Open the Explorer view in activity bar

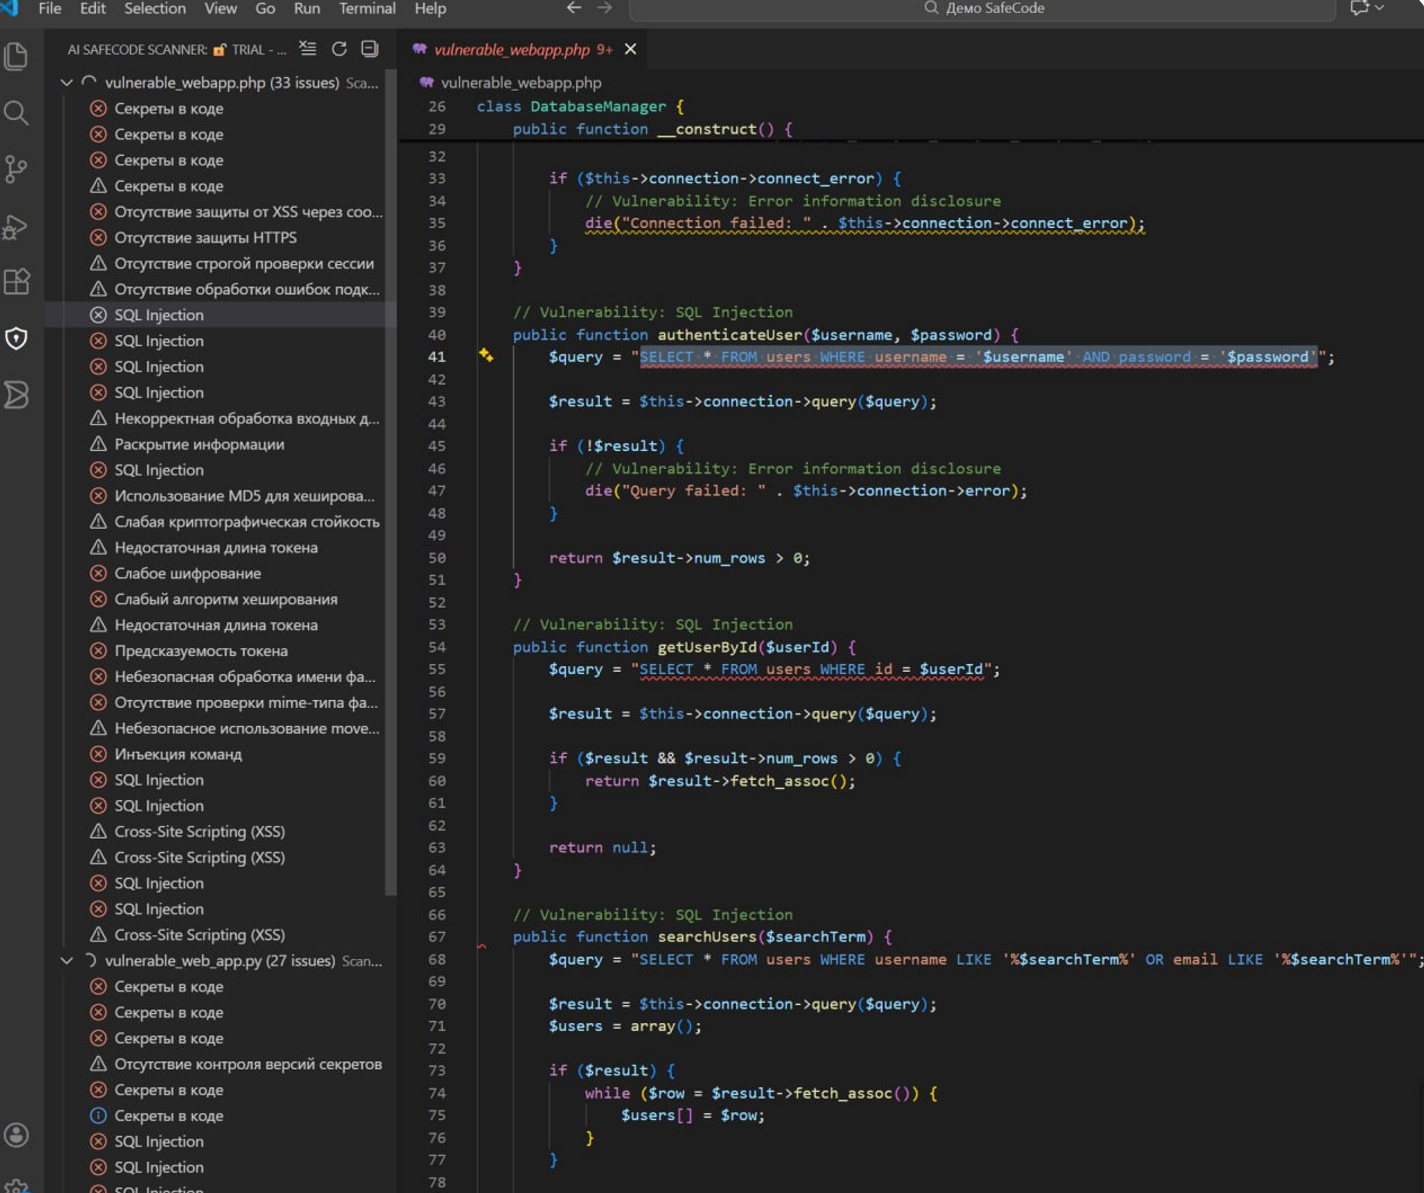coord(17,56)
